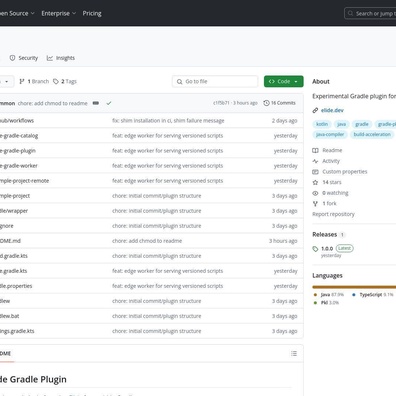The image size is (396, 396).
Task: Select the kotlin topic tag
Action: pos(322,124)
